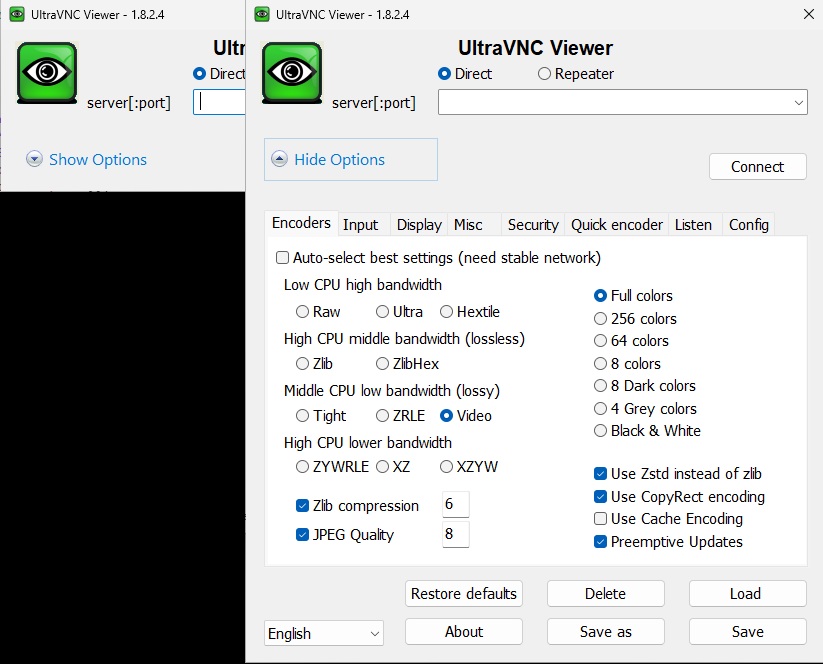Click the Hide Options chevron icon
The image size is (823, 664).
point(279,159)
